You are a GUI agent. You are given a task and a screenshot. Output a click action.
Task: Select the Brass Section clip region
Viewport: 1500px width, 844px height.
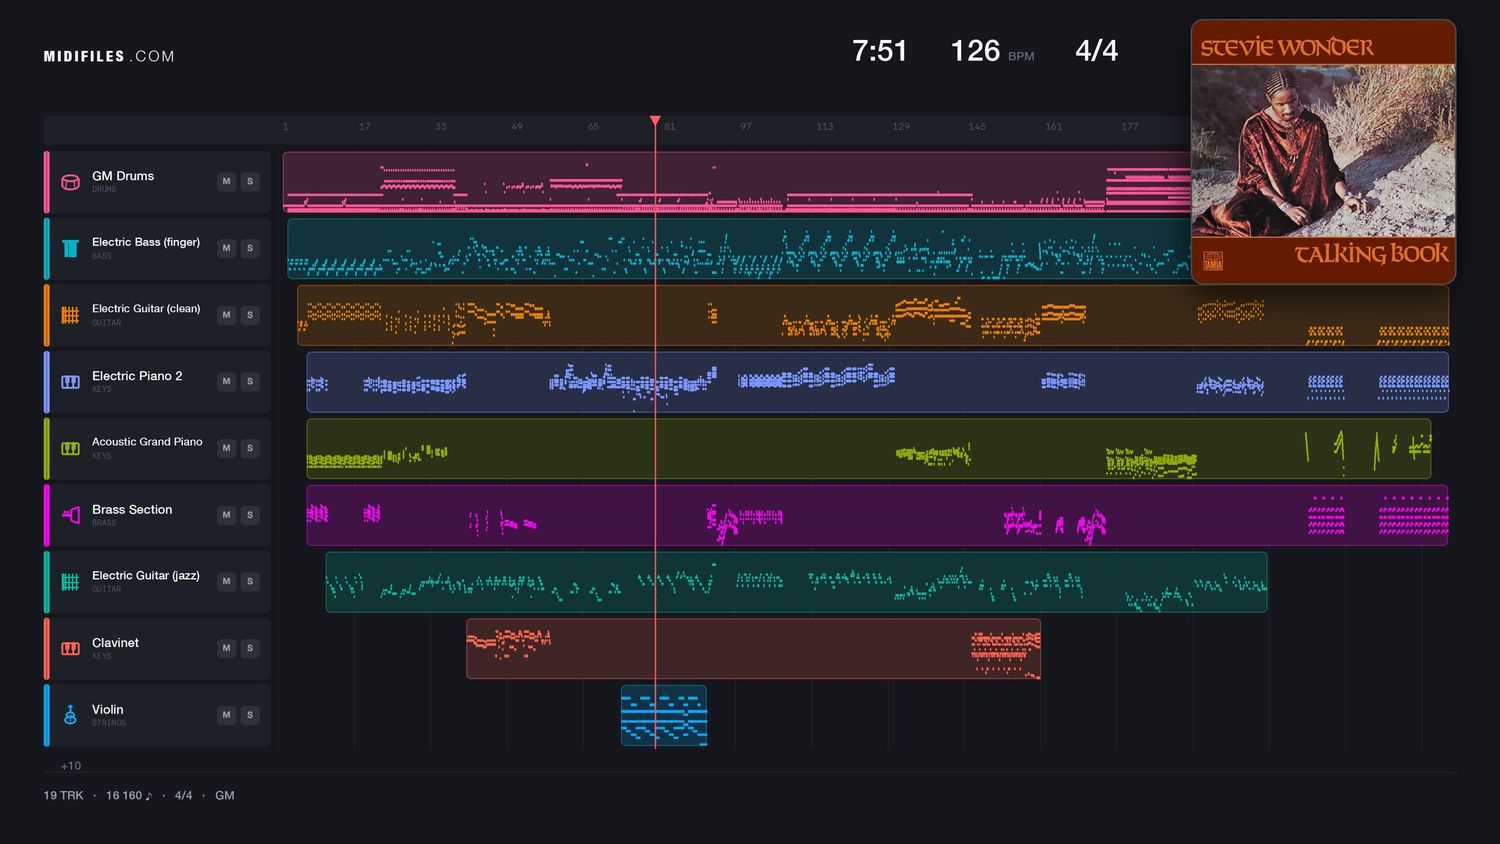877,515
